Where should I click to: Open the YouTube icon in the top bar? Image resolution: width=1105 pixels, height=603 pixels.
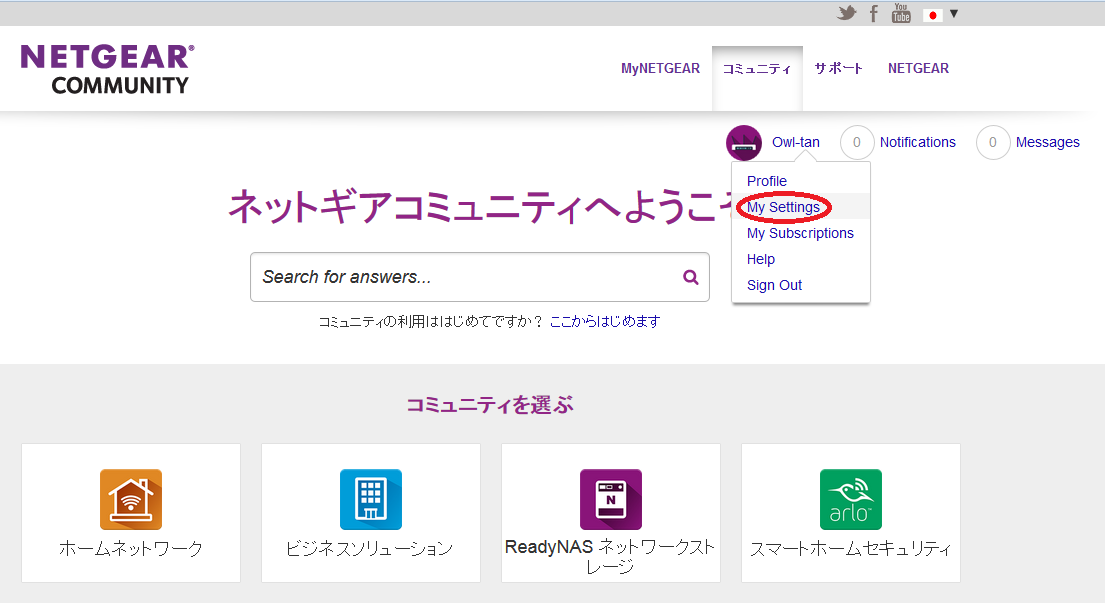(901, 13)
